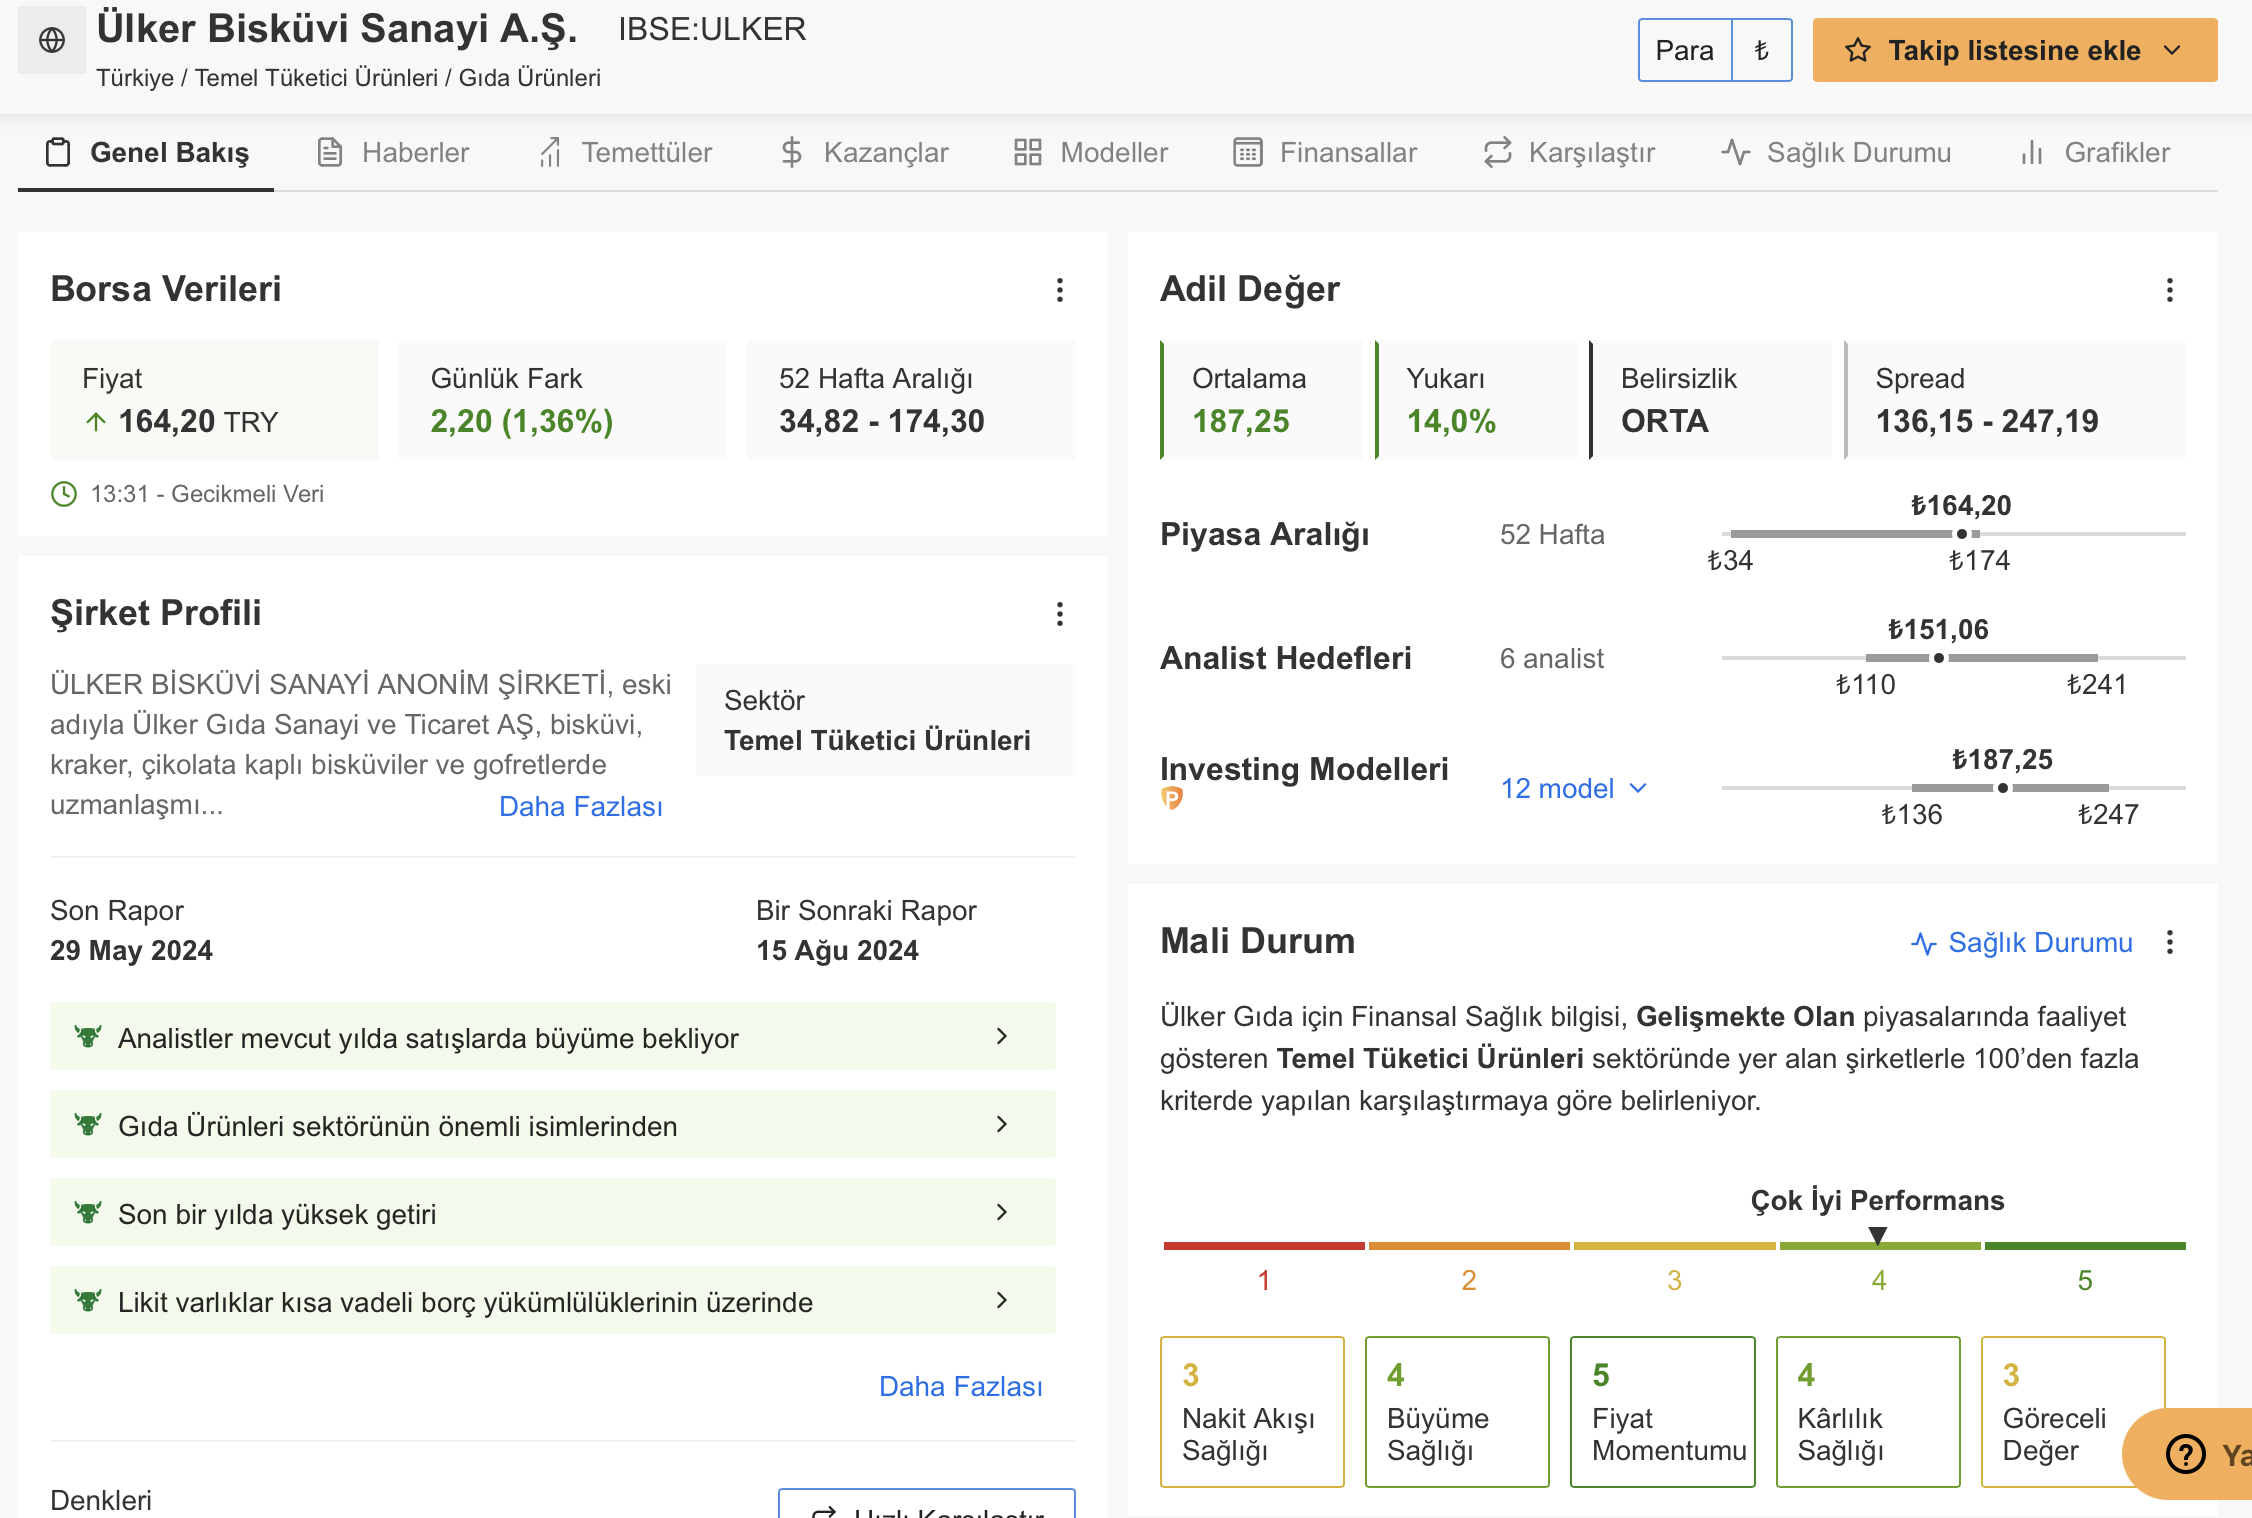This screenshot has height=1518, width=2252.
Task: Click the Analist Hedefleri range marker at ₺151,06
Action: (x=1939, y=658)
